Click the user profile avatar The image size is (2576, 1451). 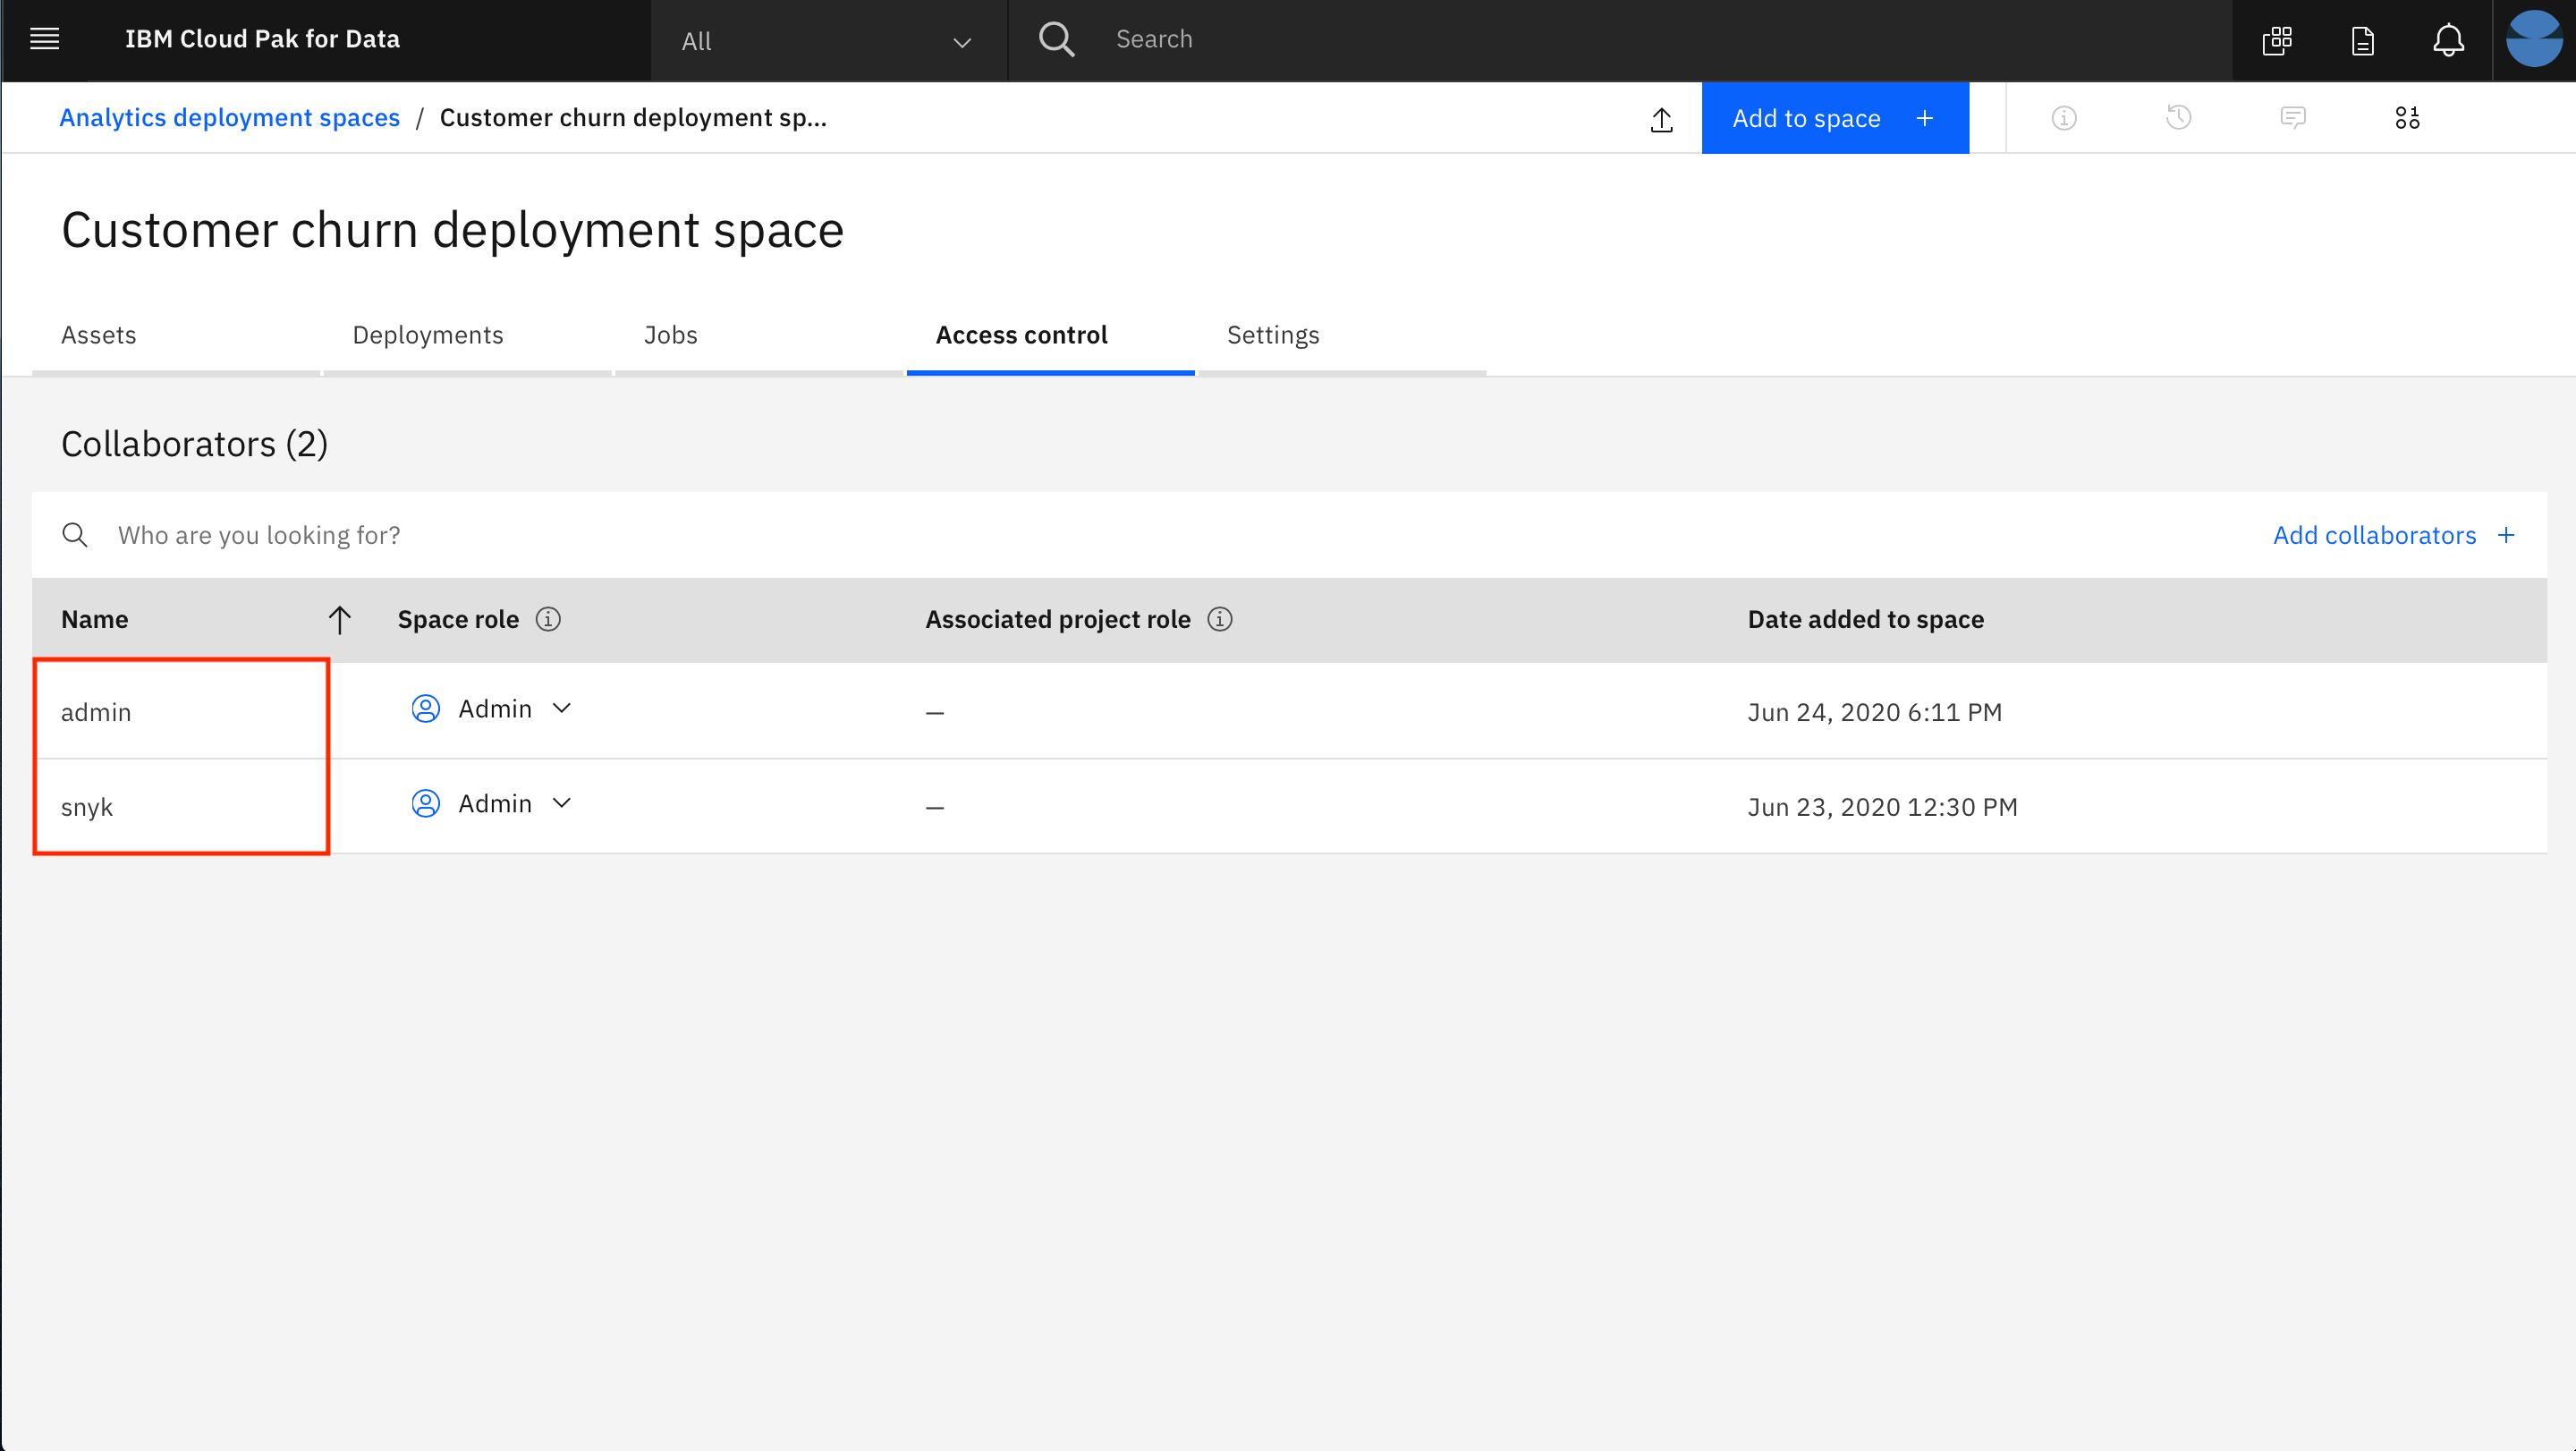tap(2533, 40)
